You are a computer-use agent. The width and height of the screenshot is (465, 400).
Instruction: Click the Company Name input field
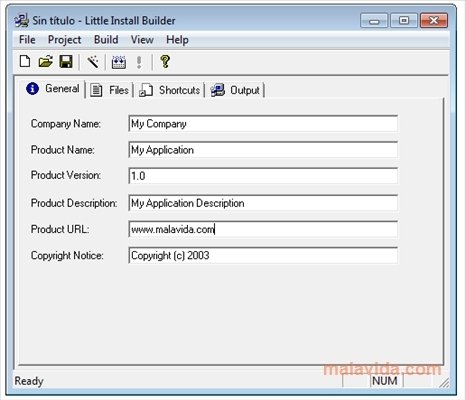coord(263,124)
